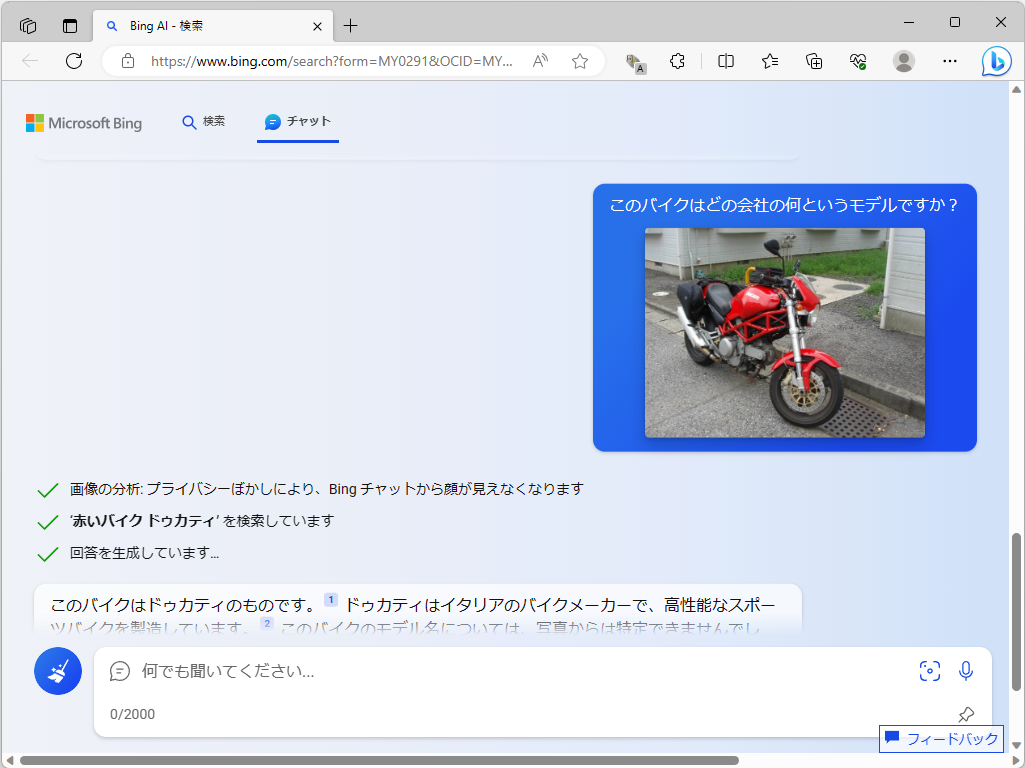Viewport: 1025px width, 768px height.
Task: Open Collections in the browser toolbar
Action: (x=814, y=62)
